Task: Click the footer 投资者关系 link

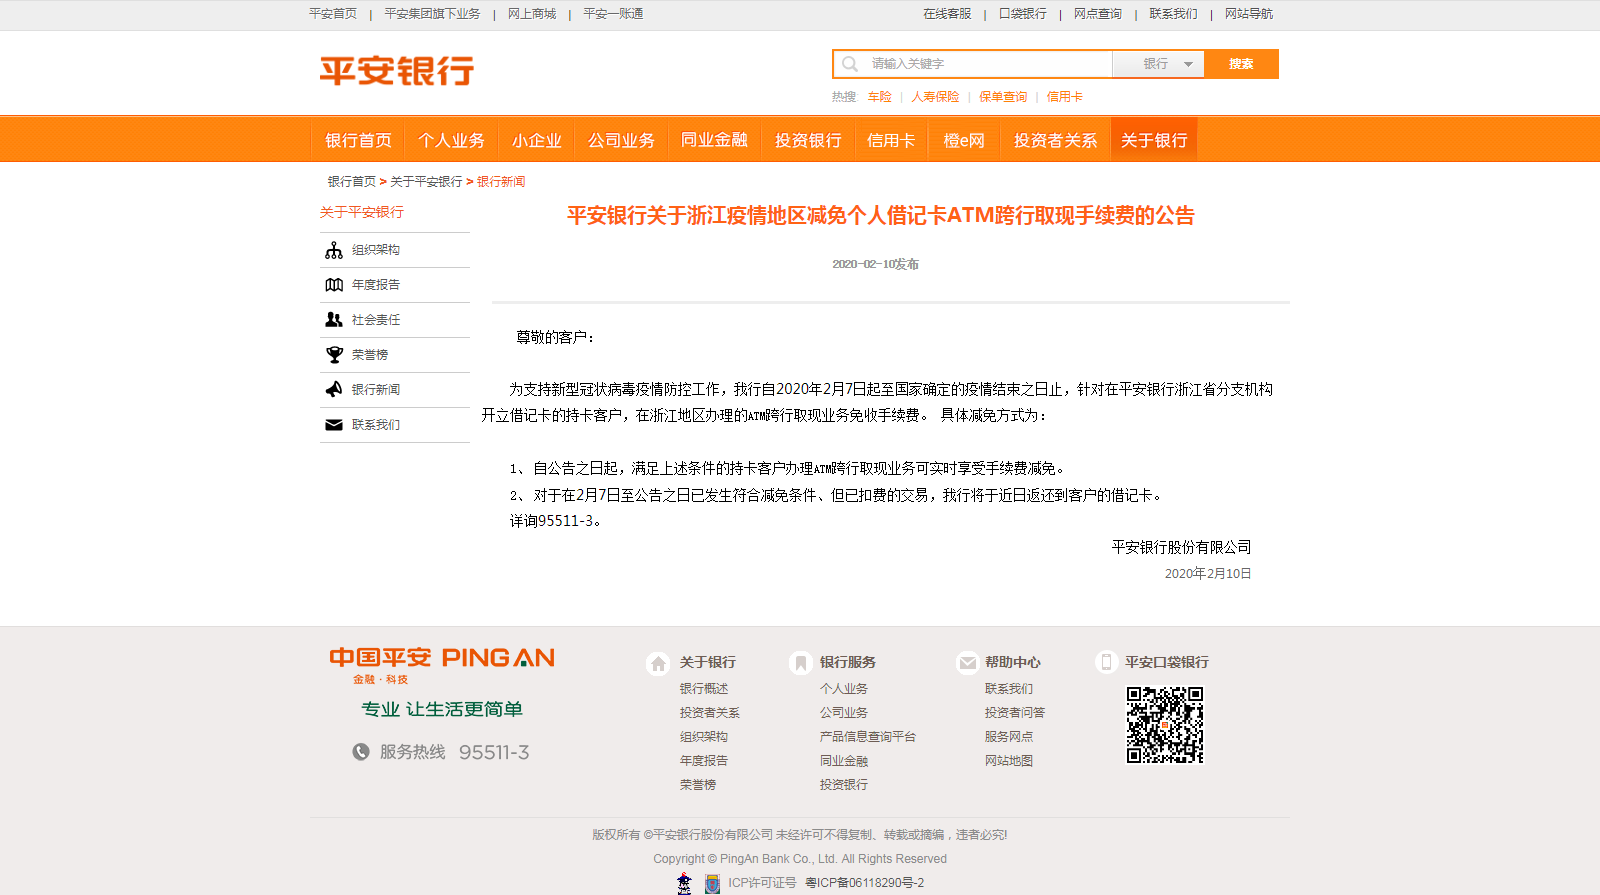Action: point(710,713)
